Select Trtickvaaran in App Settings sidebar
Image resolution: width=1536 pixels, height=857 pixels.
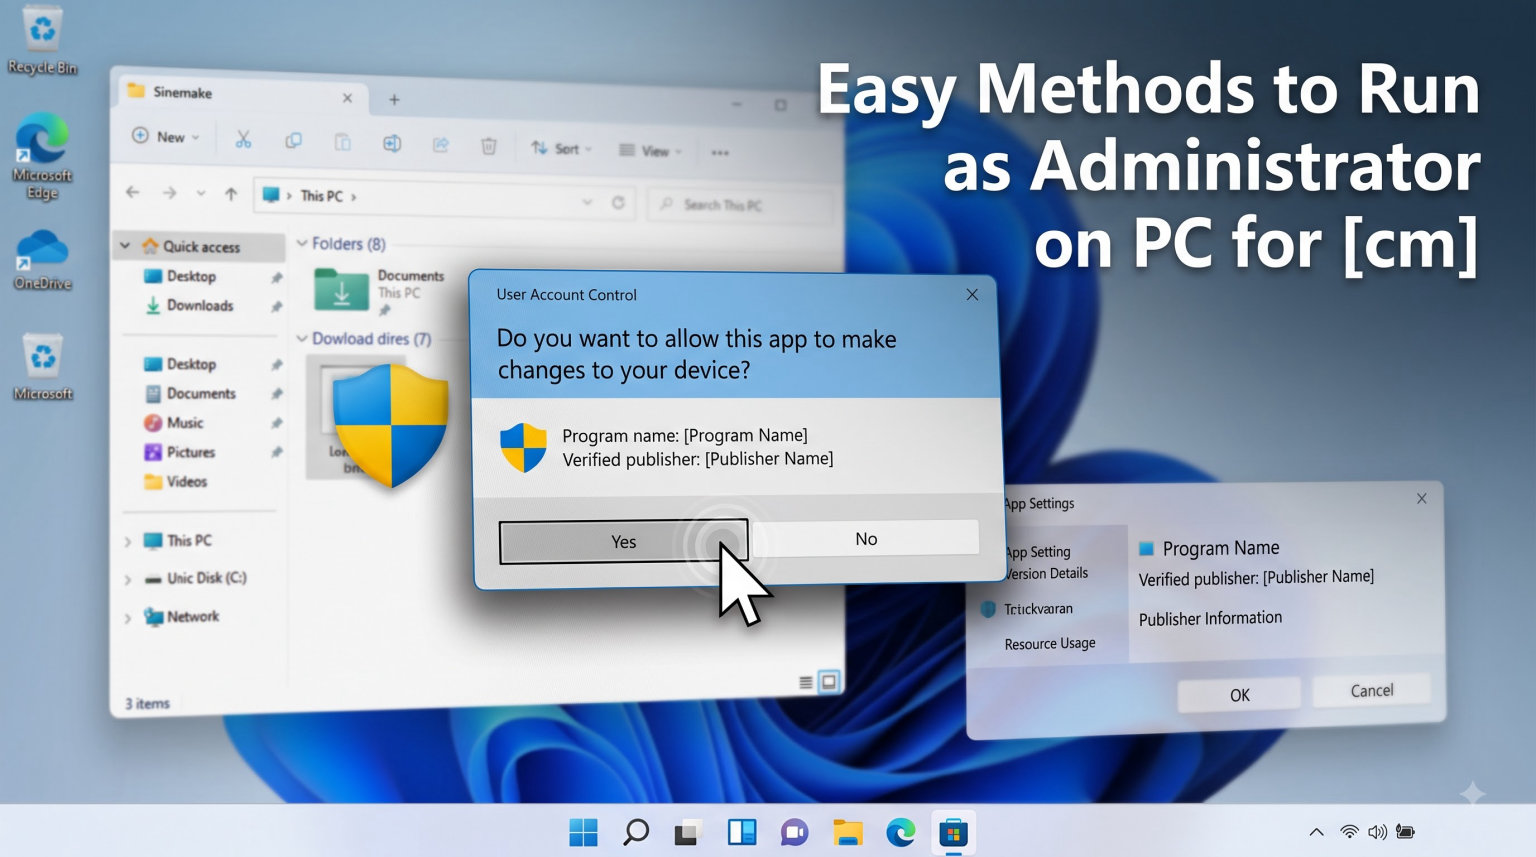tap(1038, 609)
